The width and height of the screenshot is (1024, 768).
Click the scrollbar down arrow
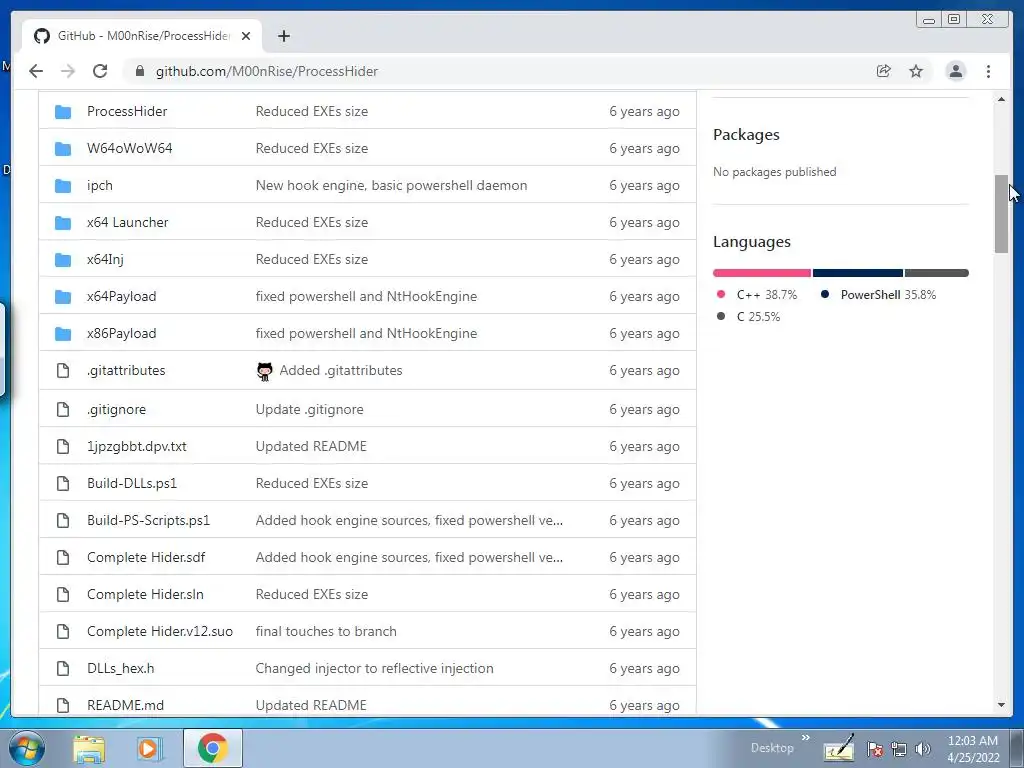(1001, 705)
